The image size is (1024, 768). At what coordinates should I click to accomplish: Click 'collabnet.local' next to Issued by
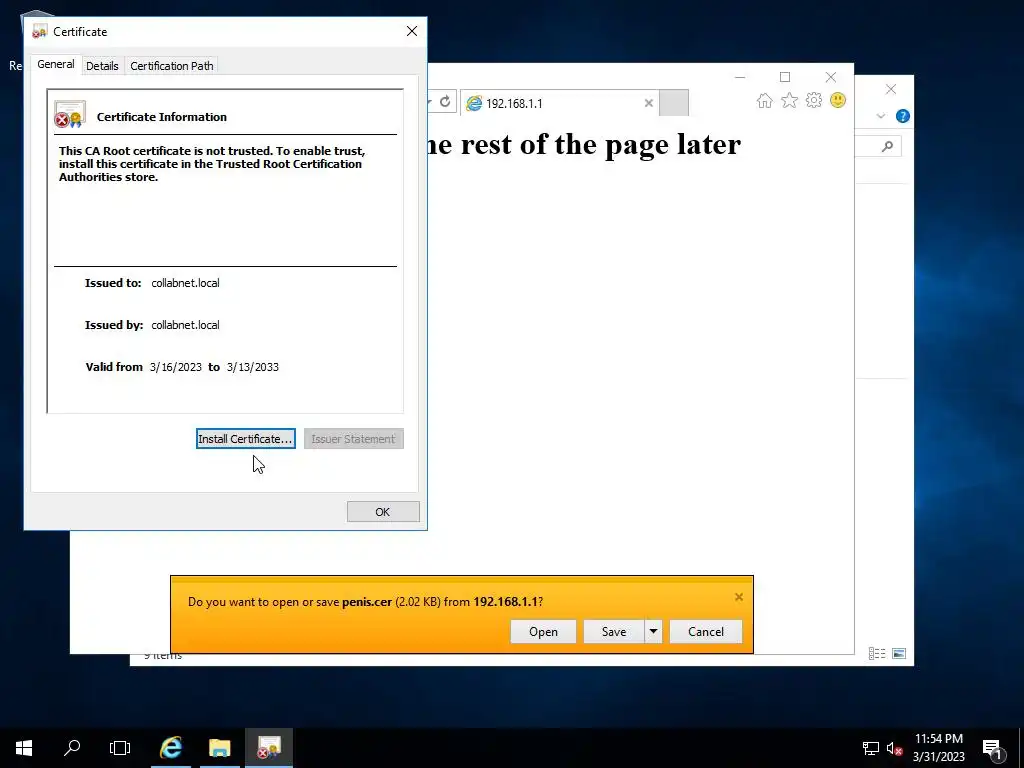tap(185, 325)
